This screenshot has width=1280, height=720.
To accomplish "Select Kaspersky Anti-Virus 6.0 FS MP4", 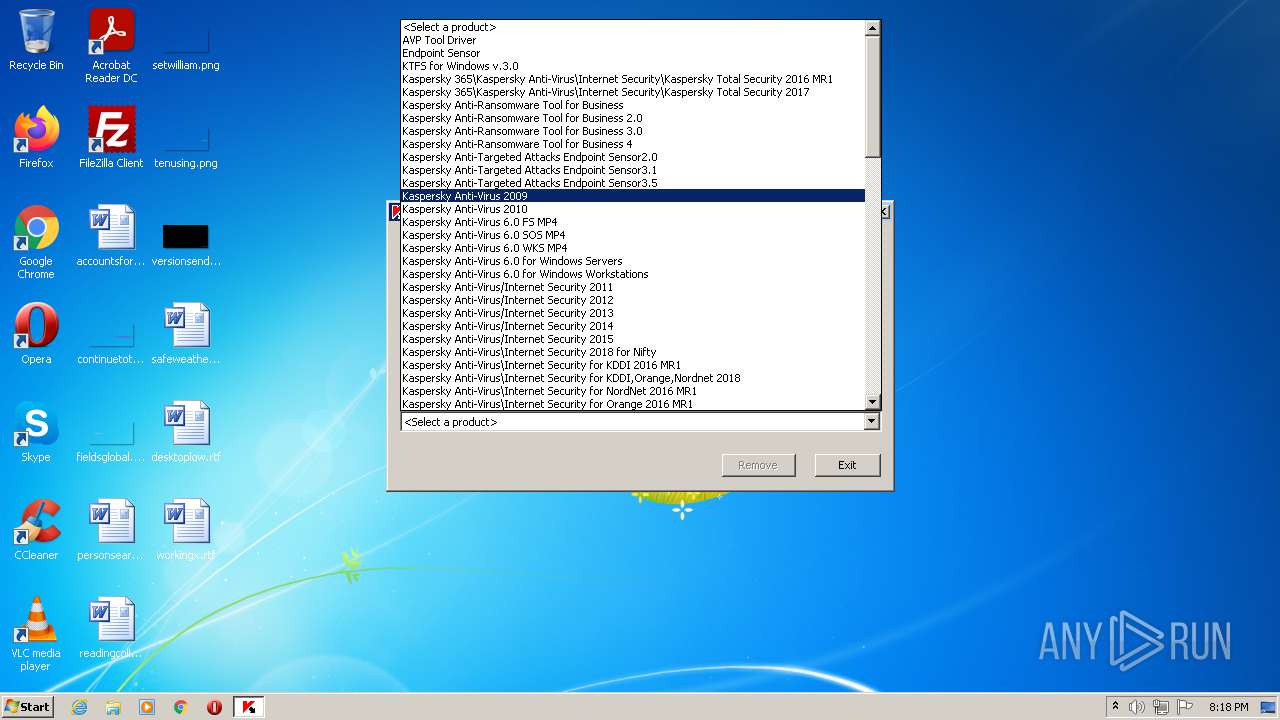I will 633,222.
